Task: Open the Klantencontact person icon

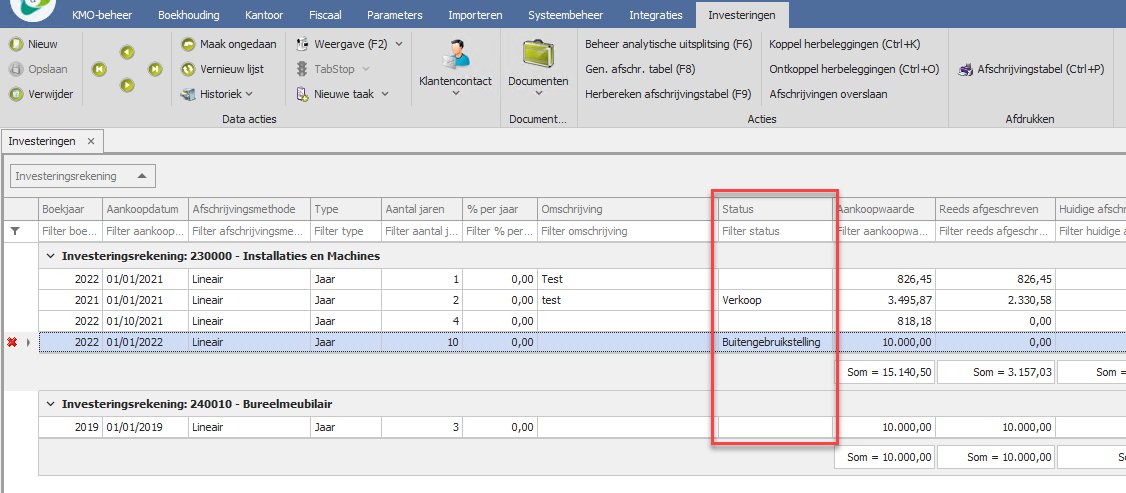Action: click(x=456, y=53)
